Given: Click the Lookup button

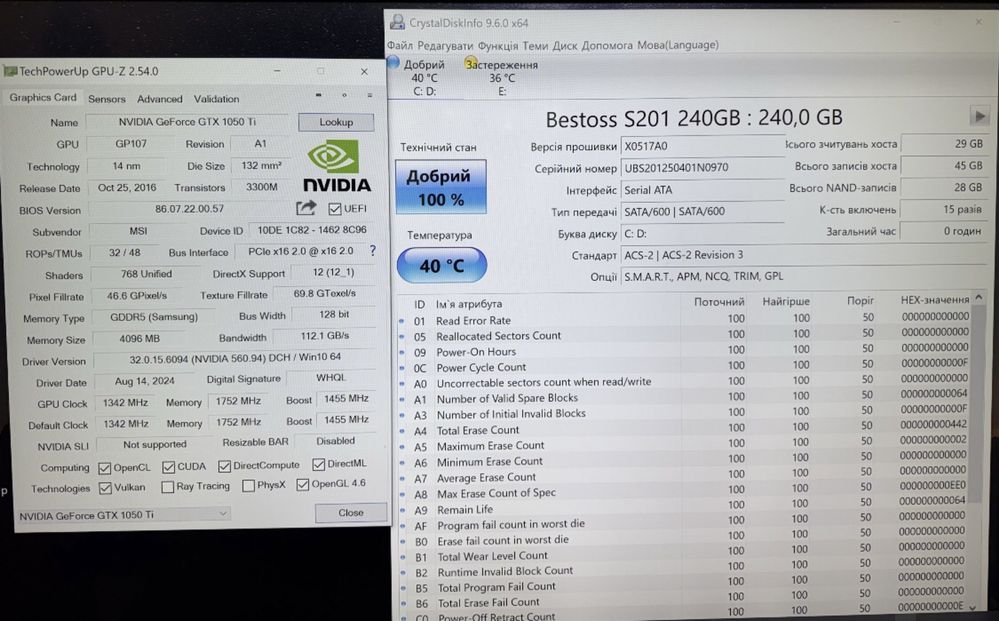Looking at the screenshot, I should (x=336, y=122).
